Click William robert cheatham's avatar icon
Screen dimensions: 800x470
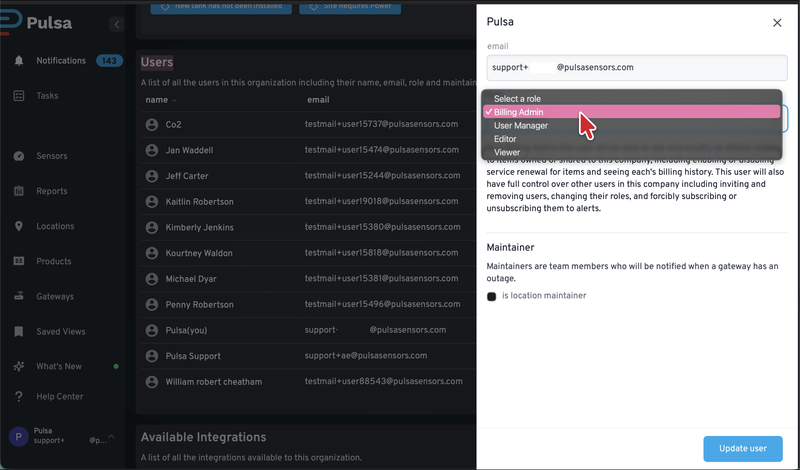click(152, 382)
